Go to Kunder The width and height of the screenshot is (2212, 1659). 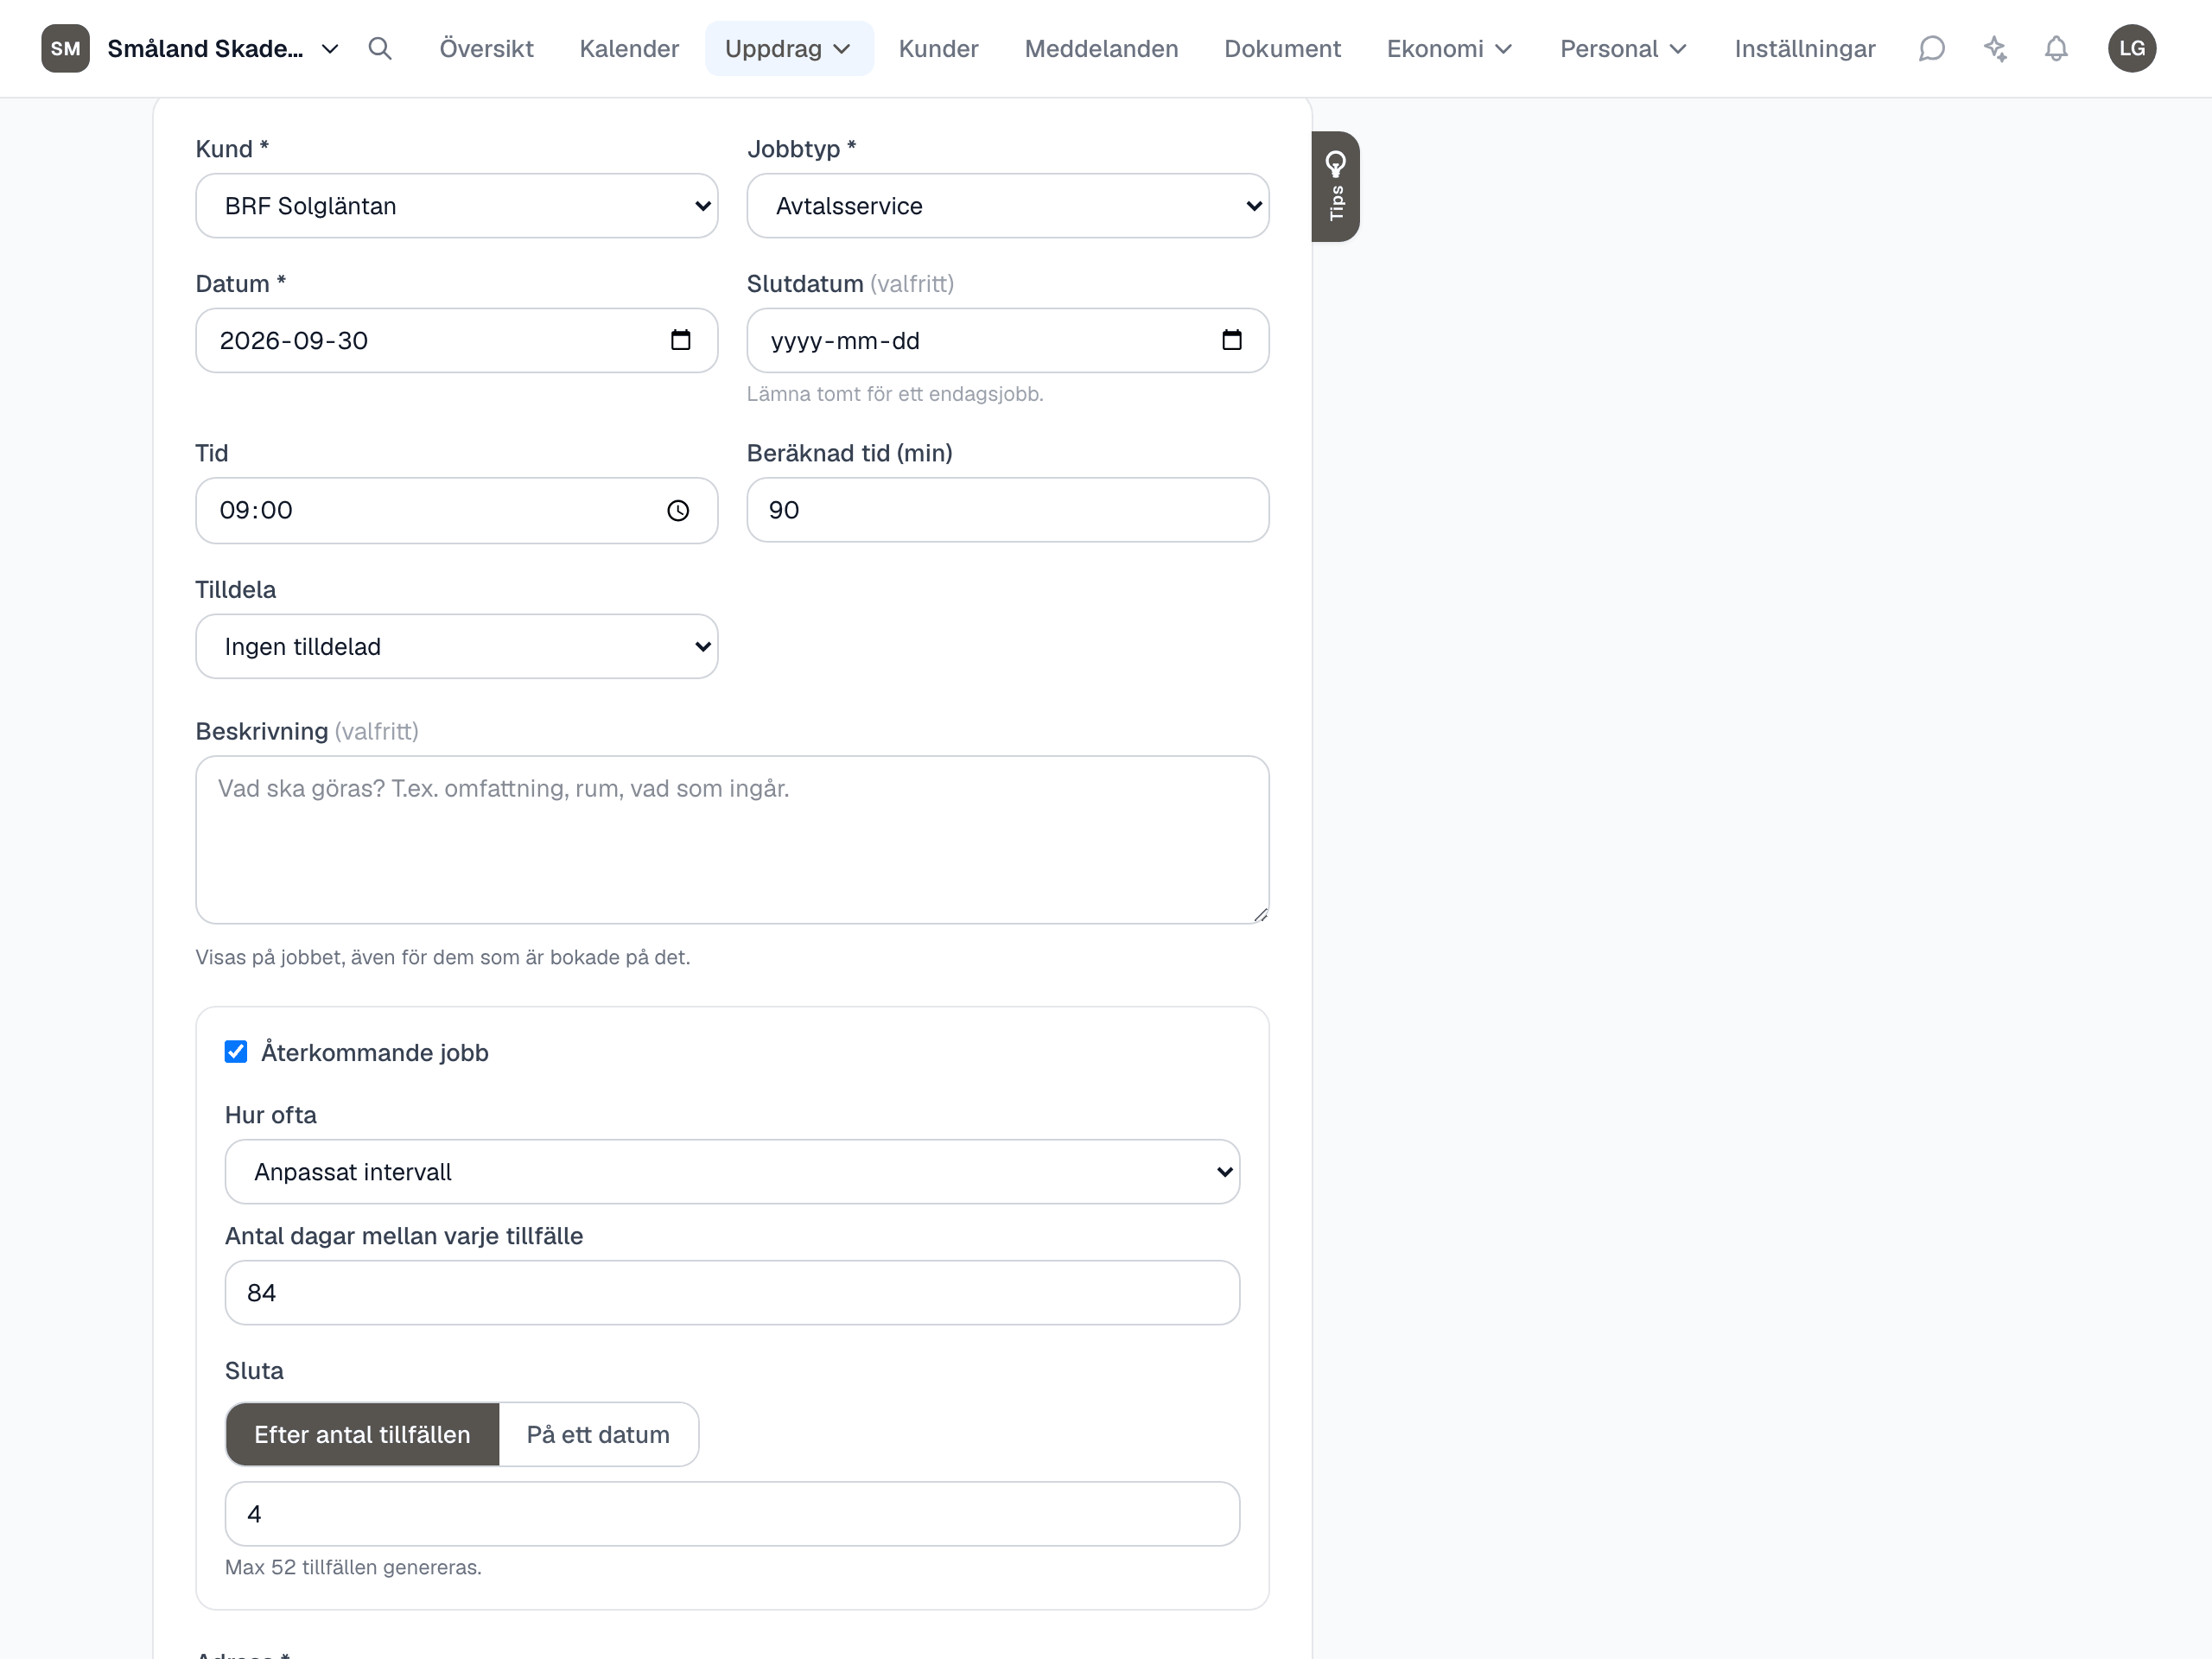(938, 48)
